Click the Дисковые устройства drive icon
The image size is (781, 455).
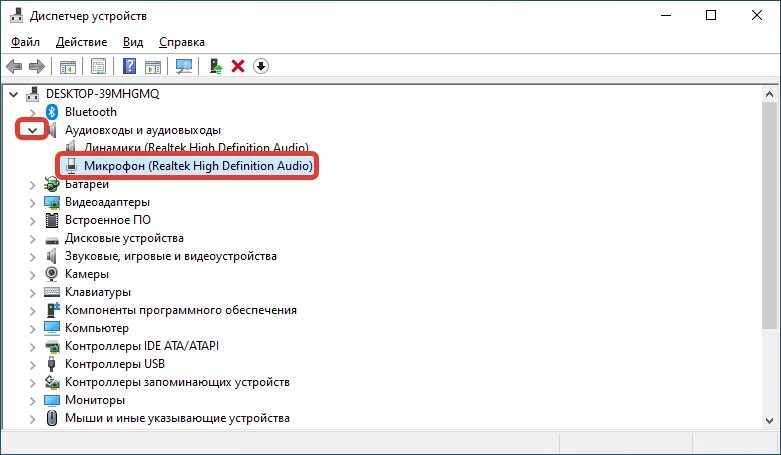point(52,240)
